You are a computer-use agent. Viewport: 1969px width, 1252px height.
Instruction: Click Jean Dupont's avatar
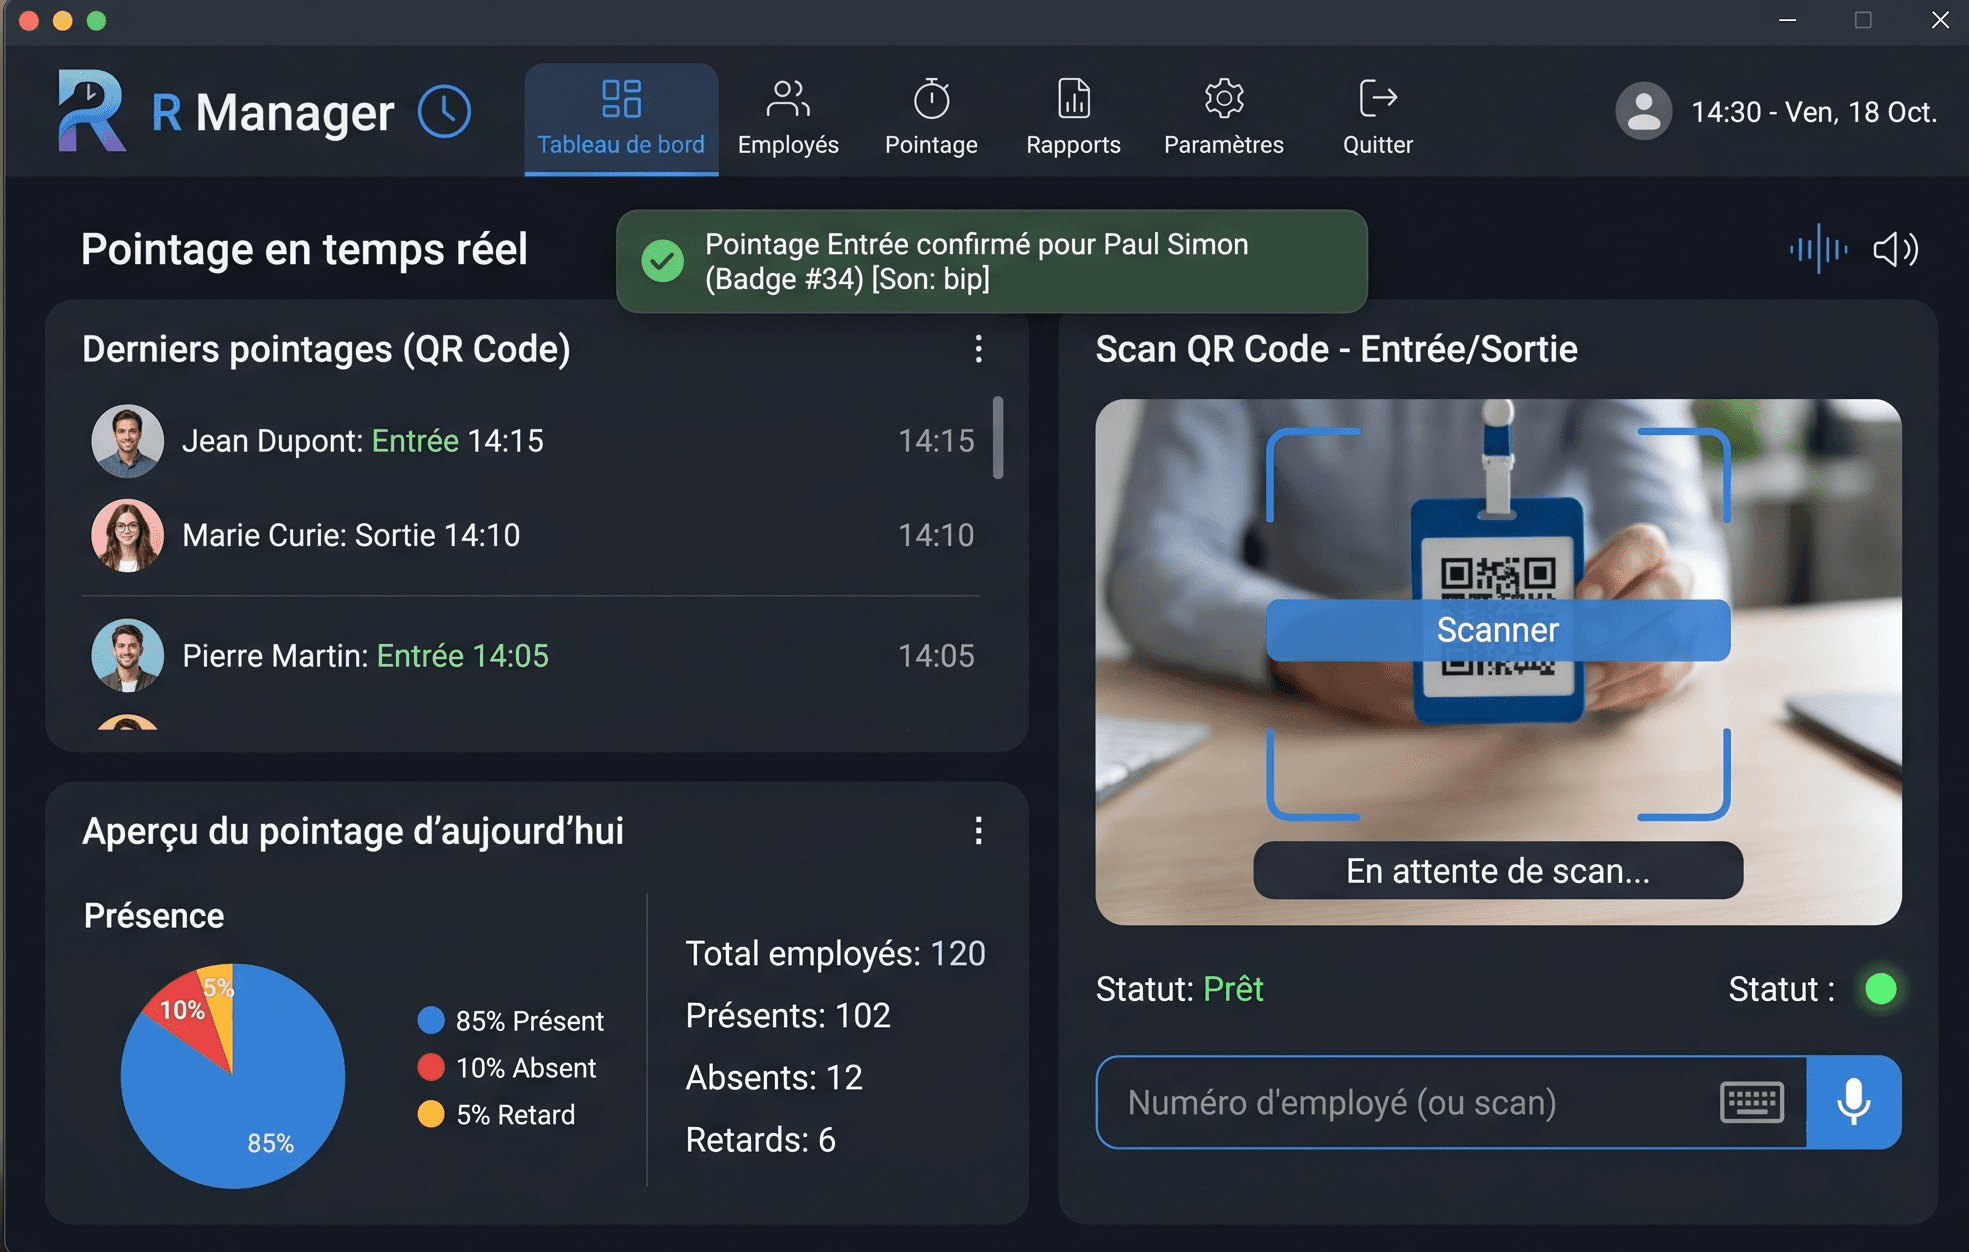(127, 441)
